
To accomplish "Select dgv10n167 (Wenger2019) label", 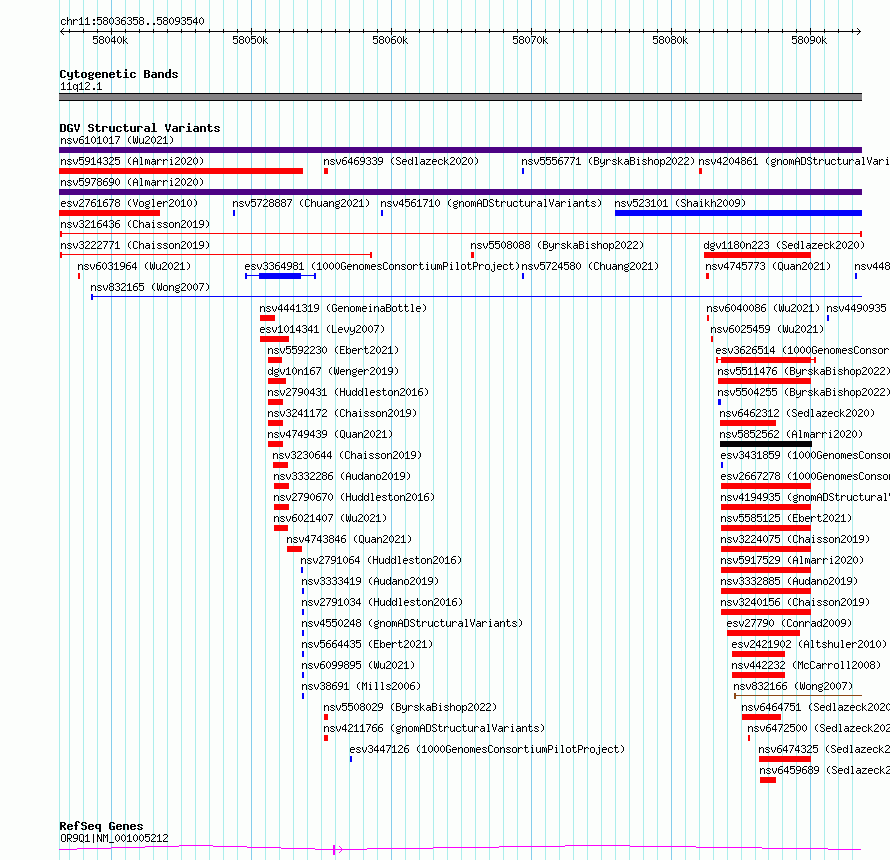I will (333, 371).
